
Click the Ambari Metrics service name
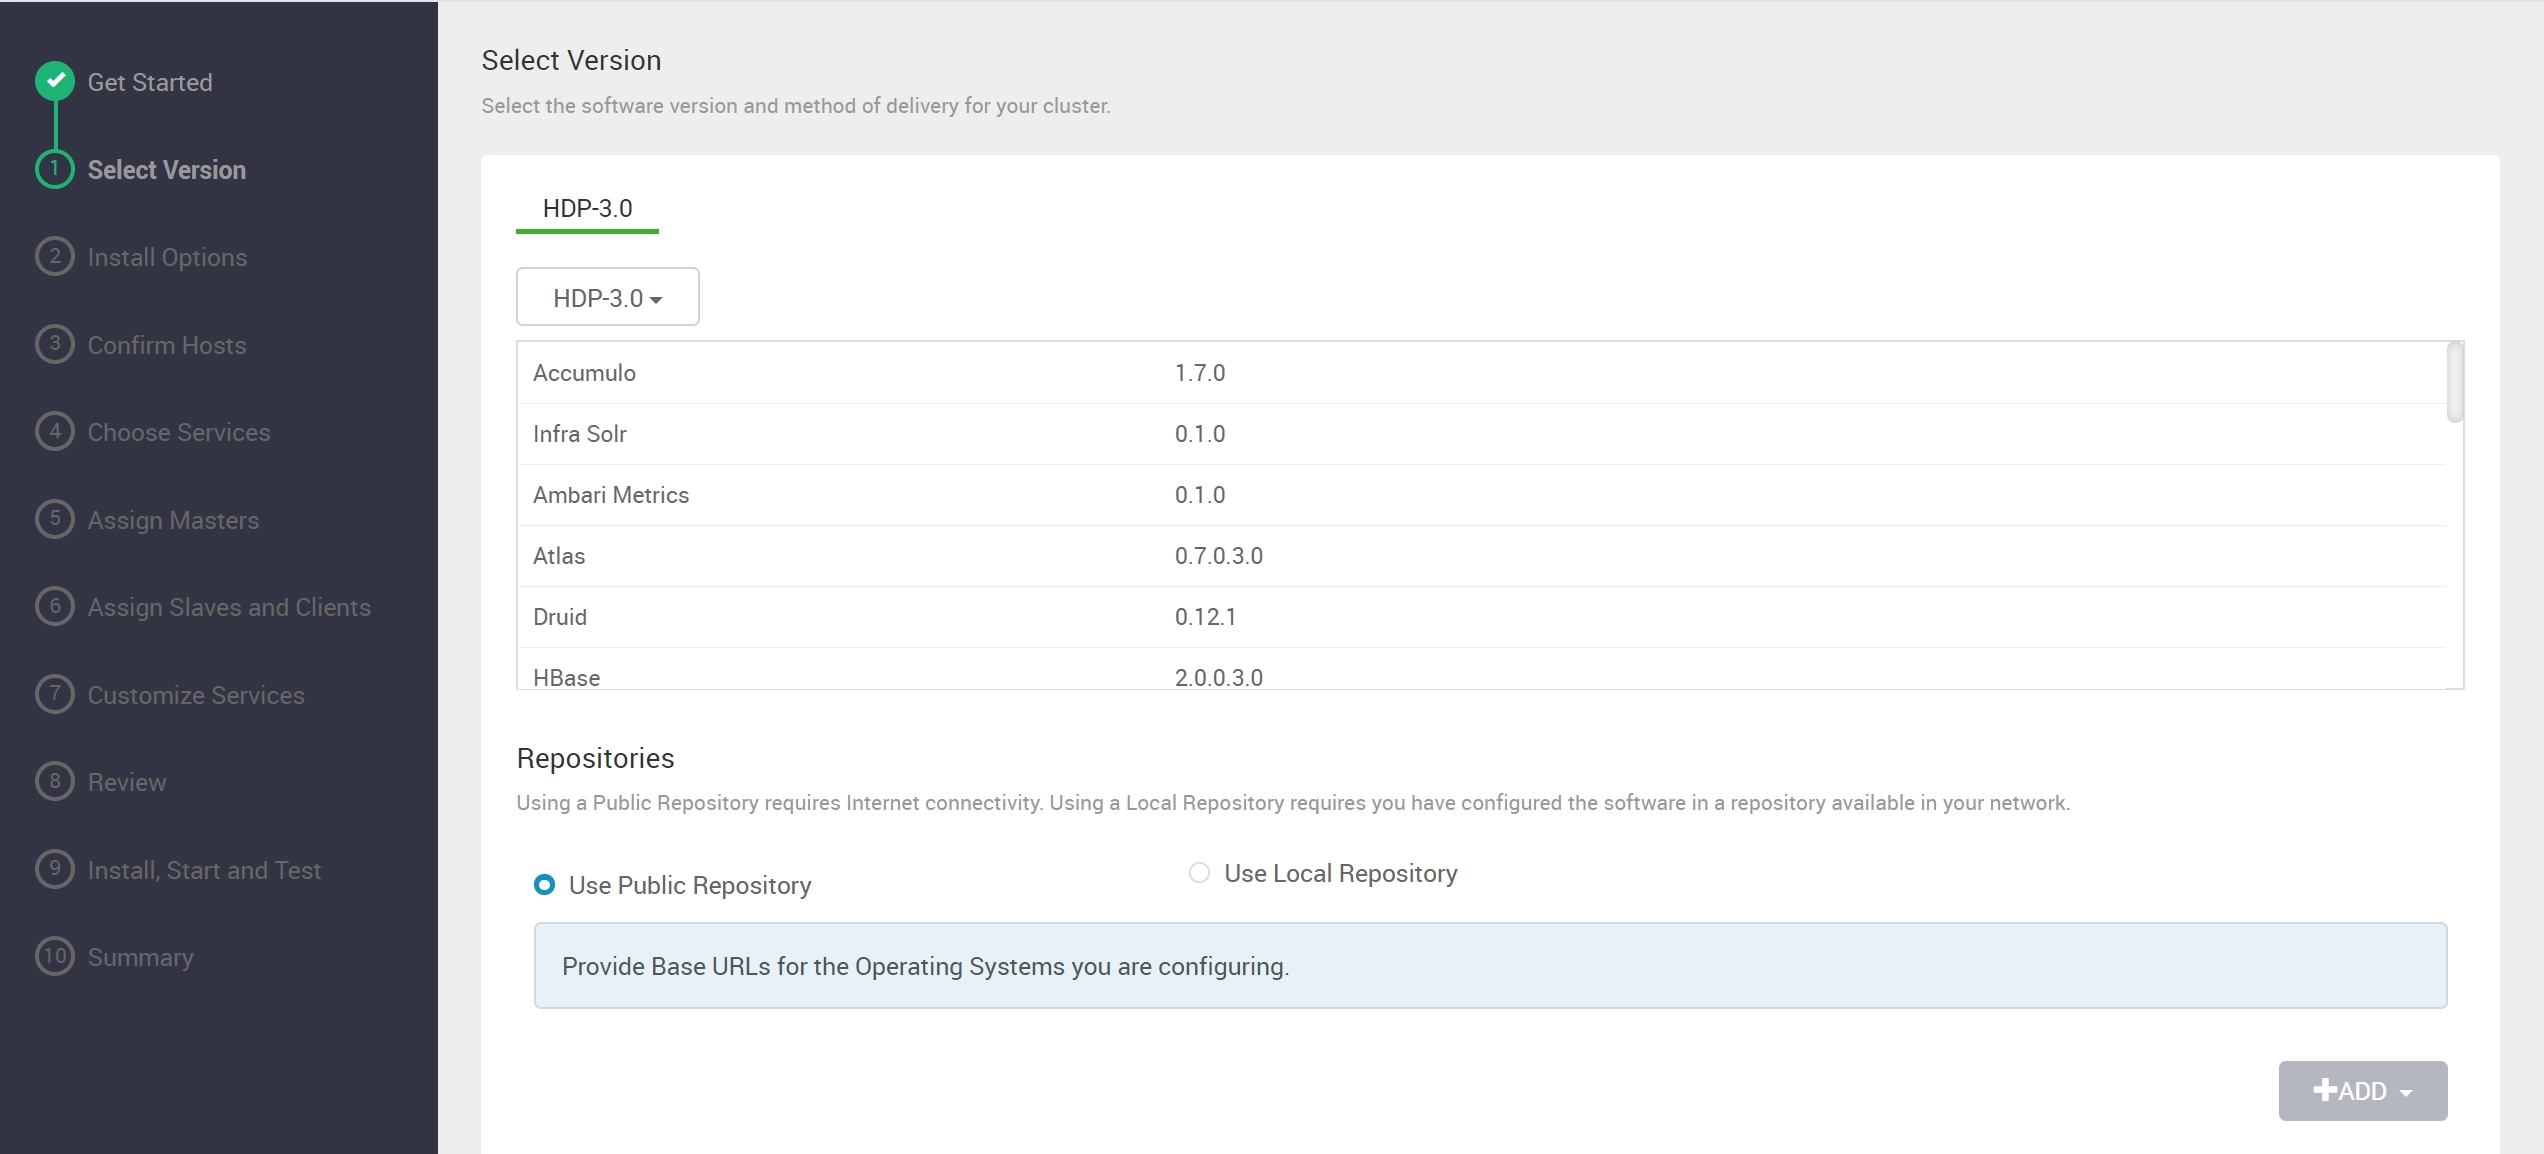tap(611, 495)
